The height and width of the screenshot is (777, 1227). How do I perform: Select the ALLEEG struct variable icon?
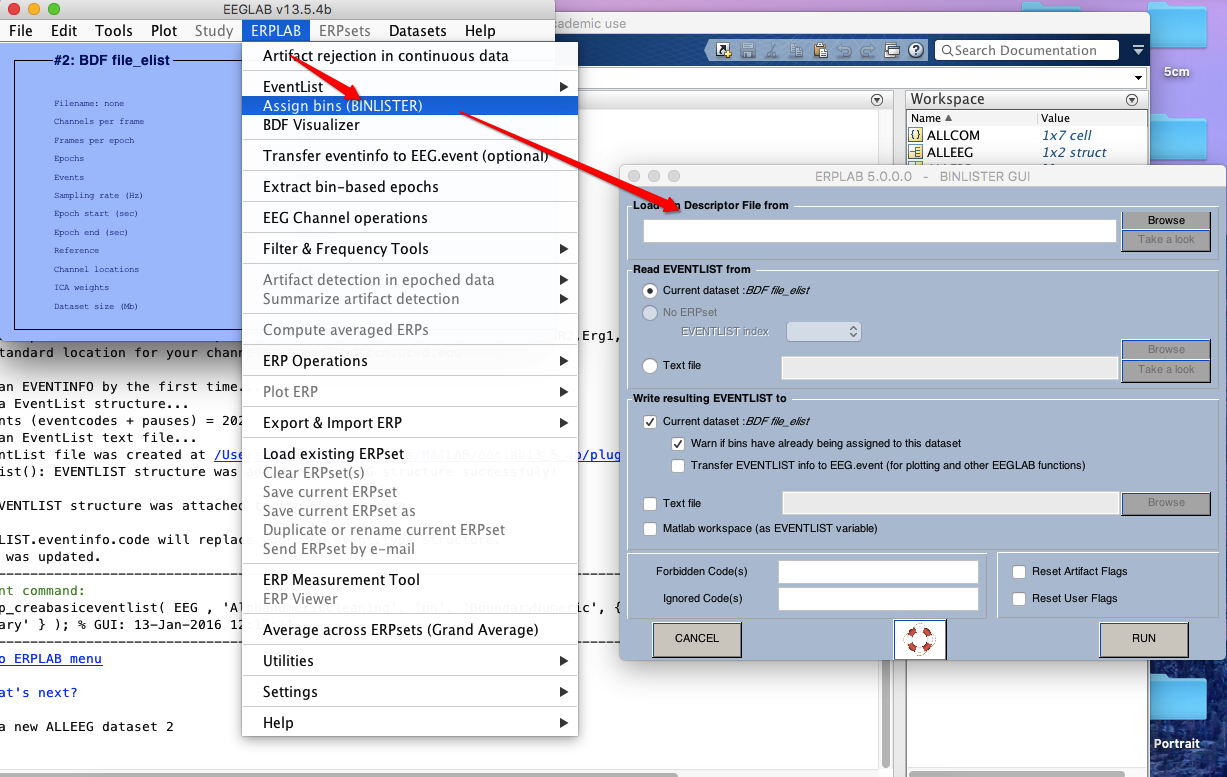click(x=915, y=152)
